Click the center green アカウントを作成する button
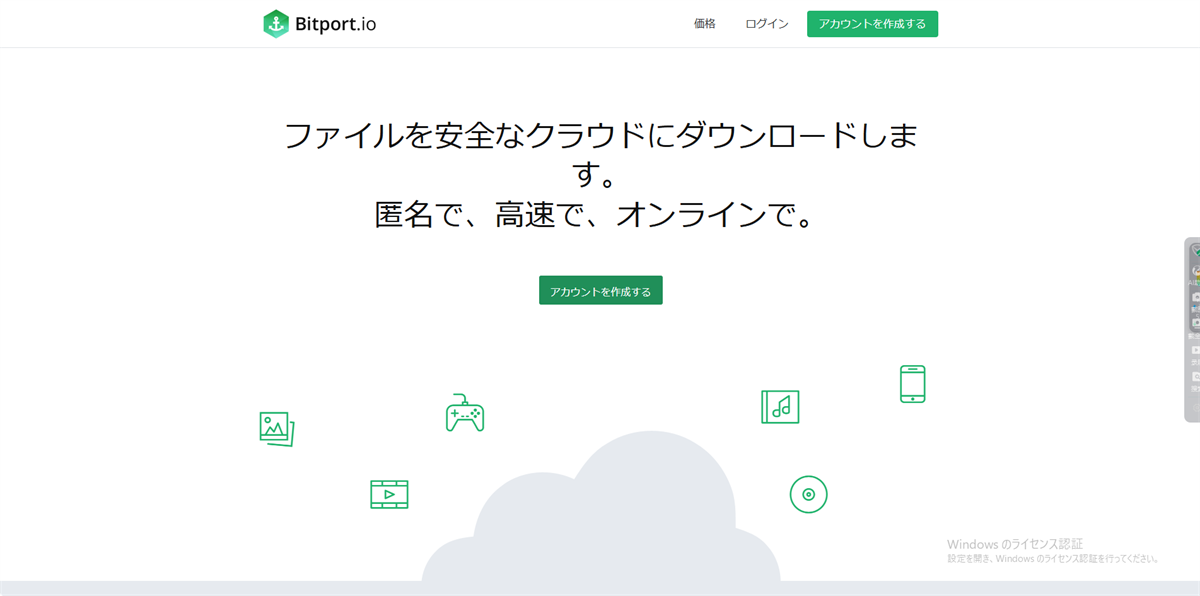This screenshot has width=1200, height=596. [601, 290]
